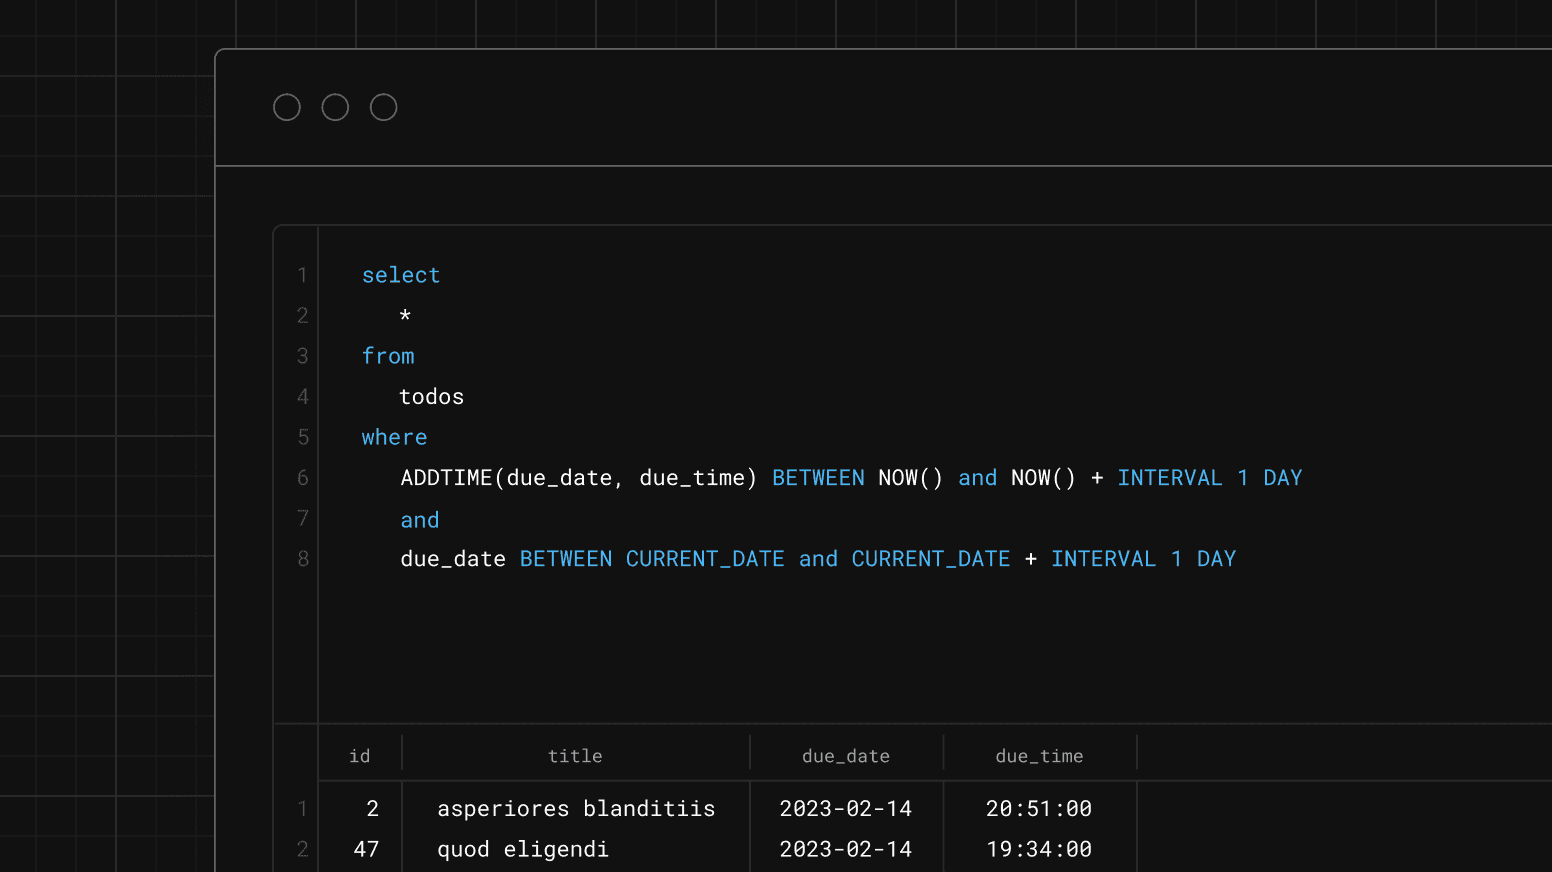Viewport: 1552px width, 872px height.
Task: Click the middle window control circle
Action: [x=335, y=107]
